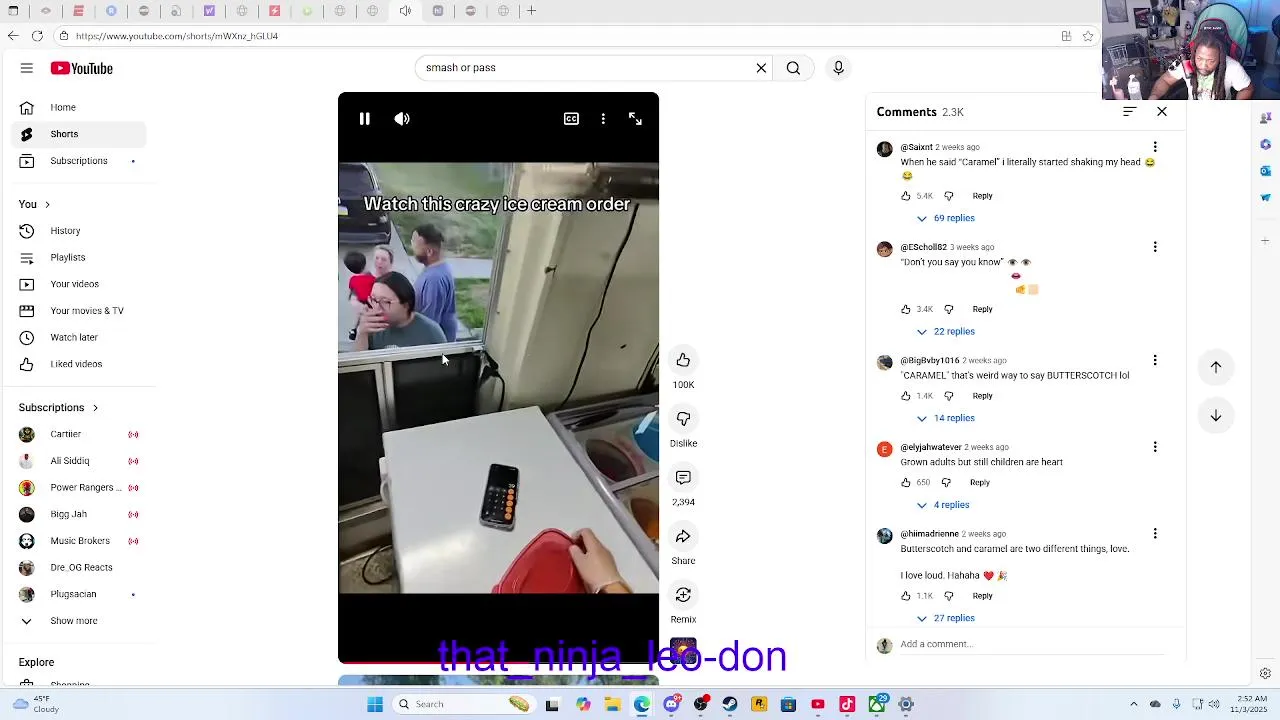Close the Comments panel
Image resolution: width=1280 pixels, height=720 pixels.
(1162, 111)
